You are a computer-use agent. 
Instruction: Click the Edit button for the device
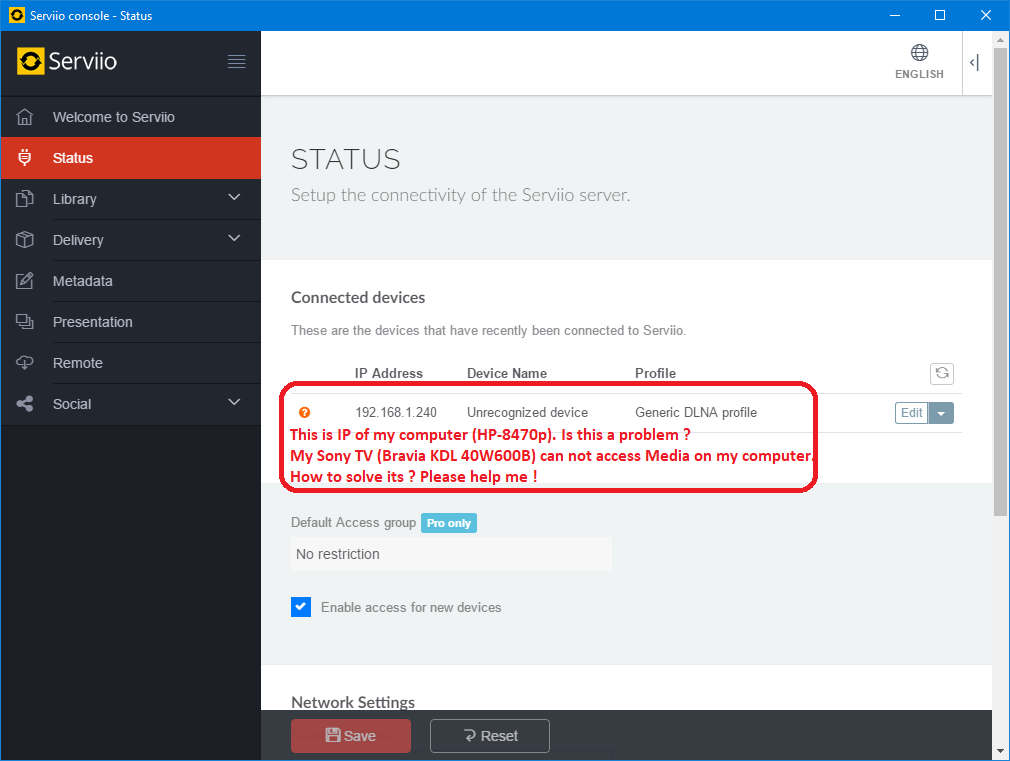pyautogui.click(x=911, y=413)
